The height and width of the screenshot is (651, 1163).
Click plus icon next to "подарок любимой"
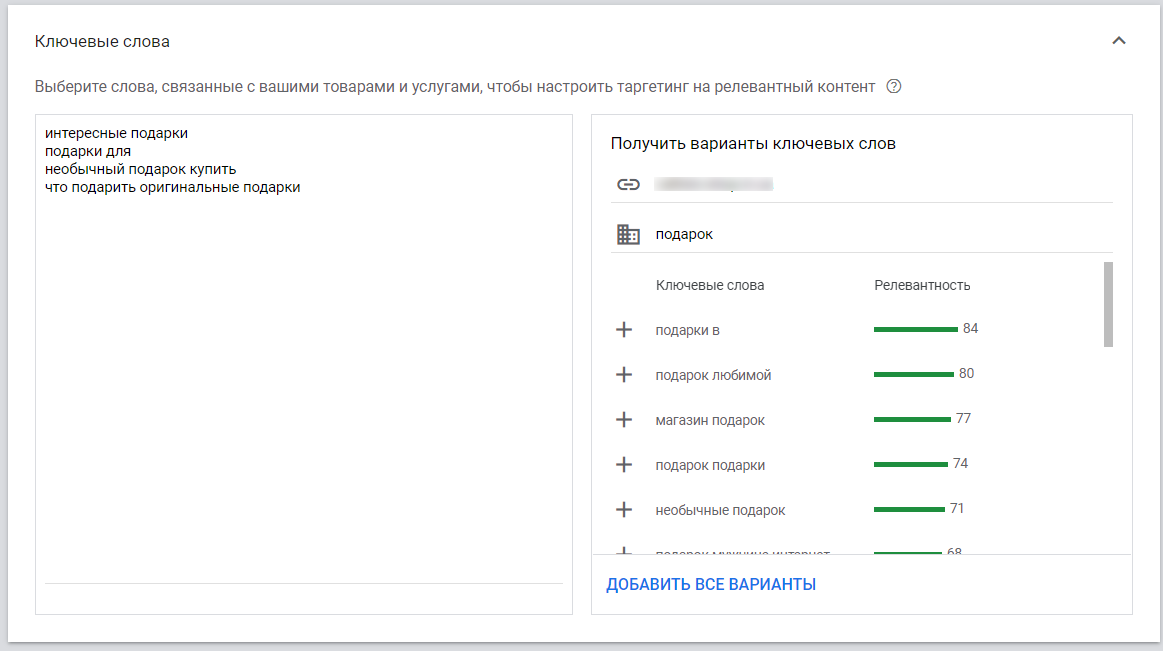point(624,375)
